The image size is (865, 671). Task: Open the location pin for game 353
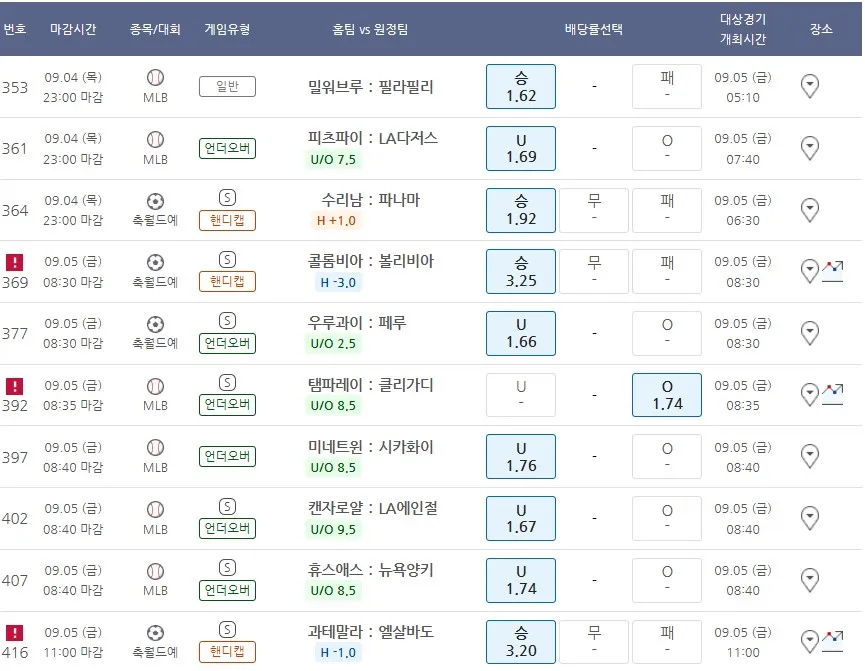point(810,86)
